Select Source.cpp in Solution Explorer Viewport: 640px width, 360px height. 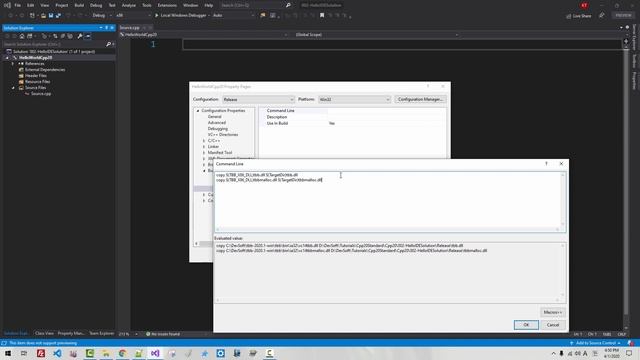41,94
